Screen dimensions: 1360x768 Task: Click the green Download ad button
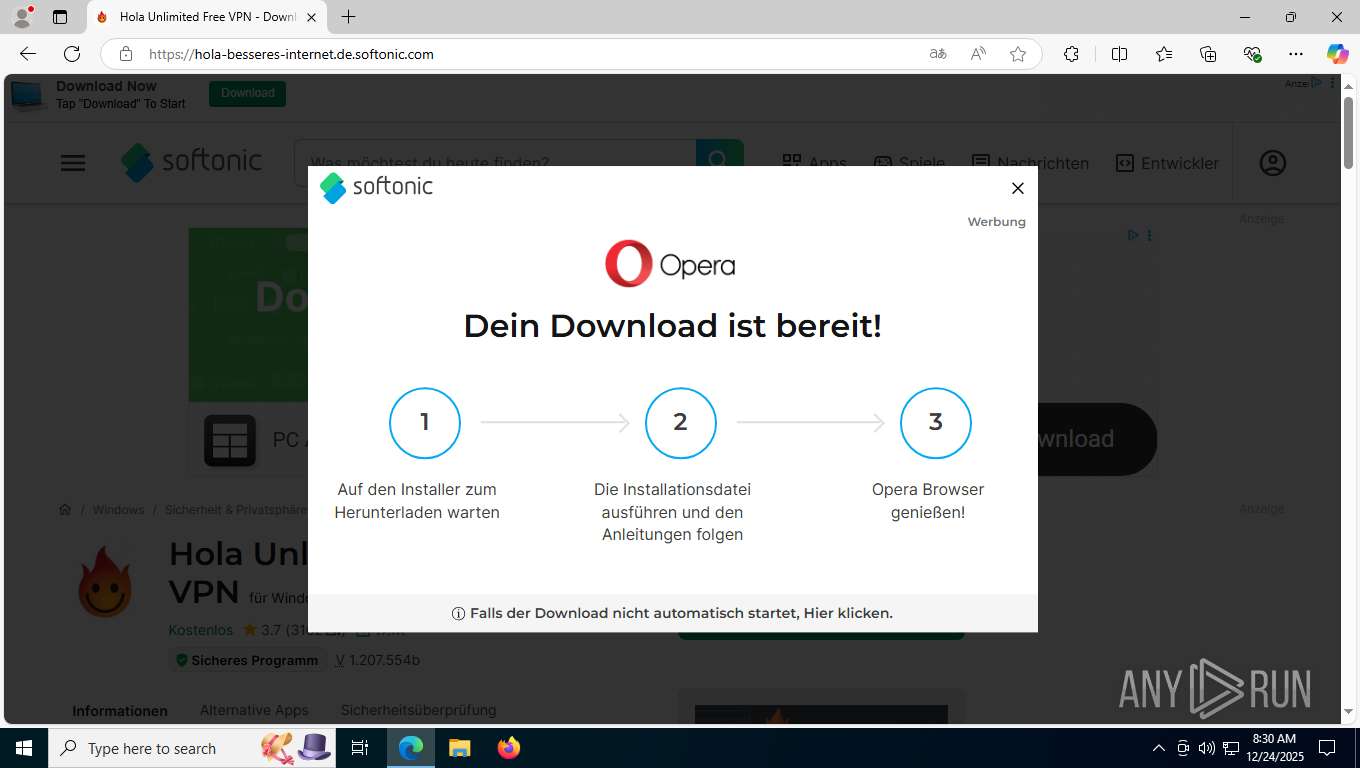(247, 93)
